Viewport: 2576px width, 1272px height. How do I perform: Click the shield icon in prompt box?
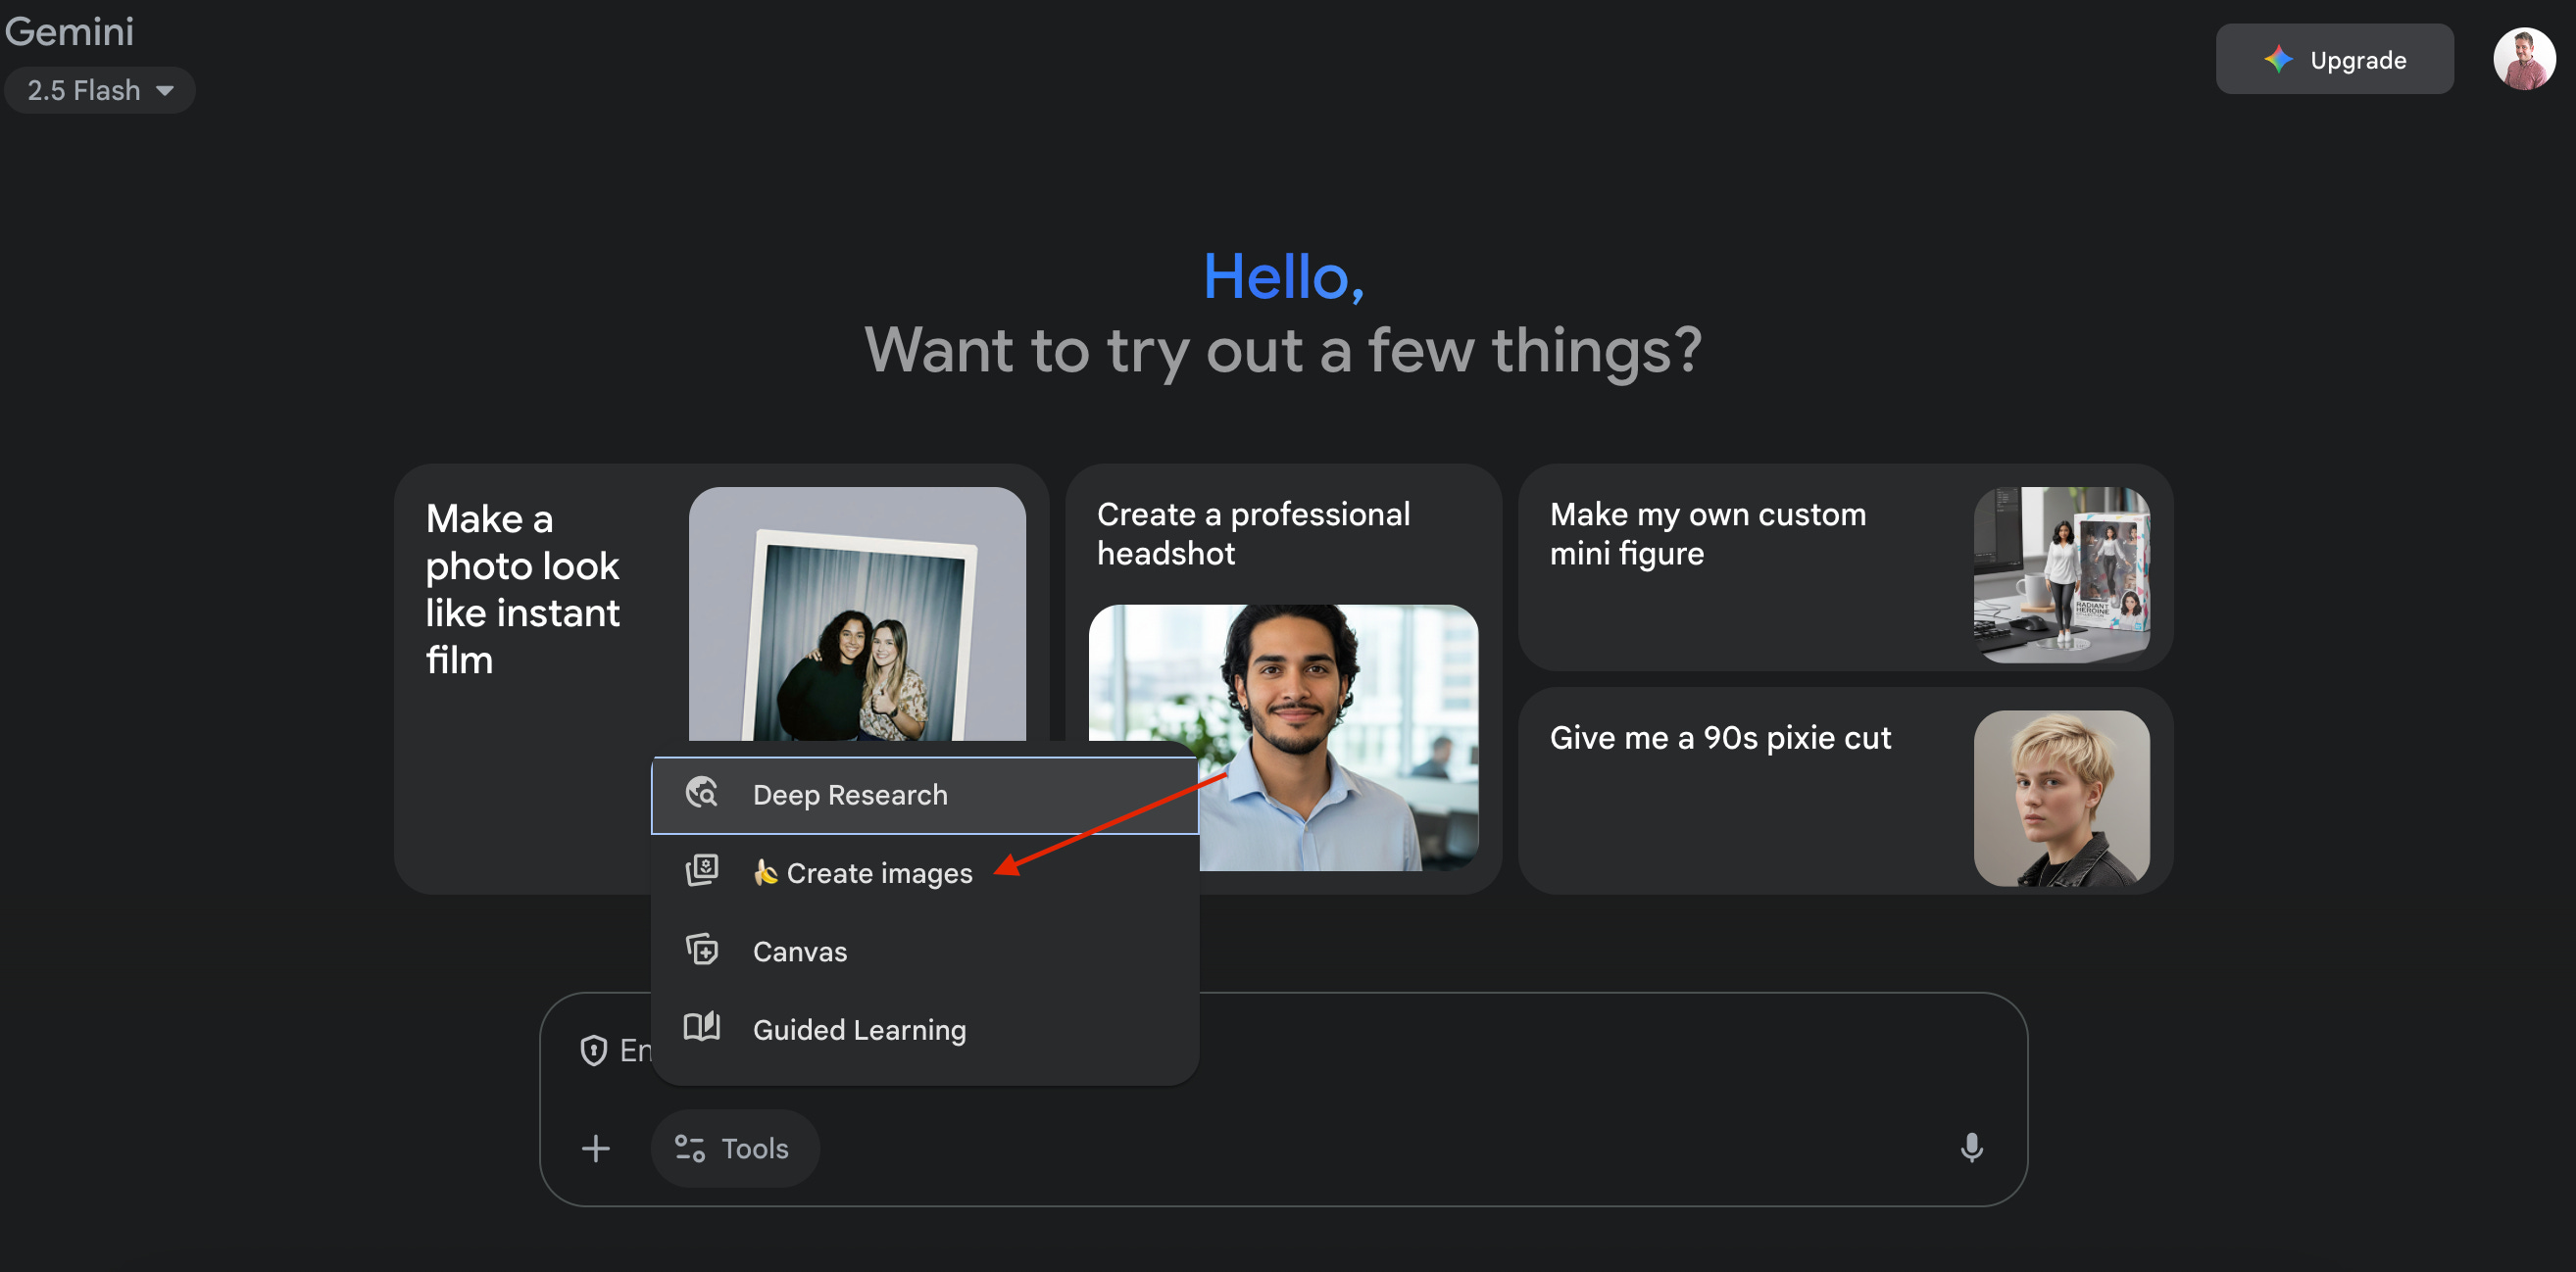tap(594, 1050)
